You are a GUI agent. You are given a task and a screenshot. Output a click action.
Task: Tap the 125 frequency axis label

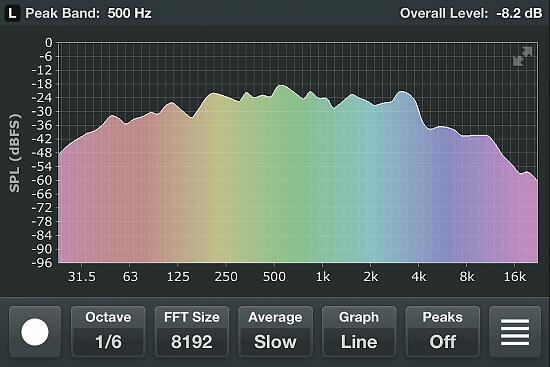click(178, 276)
